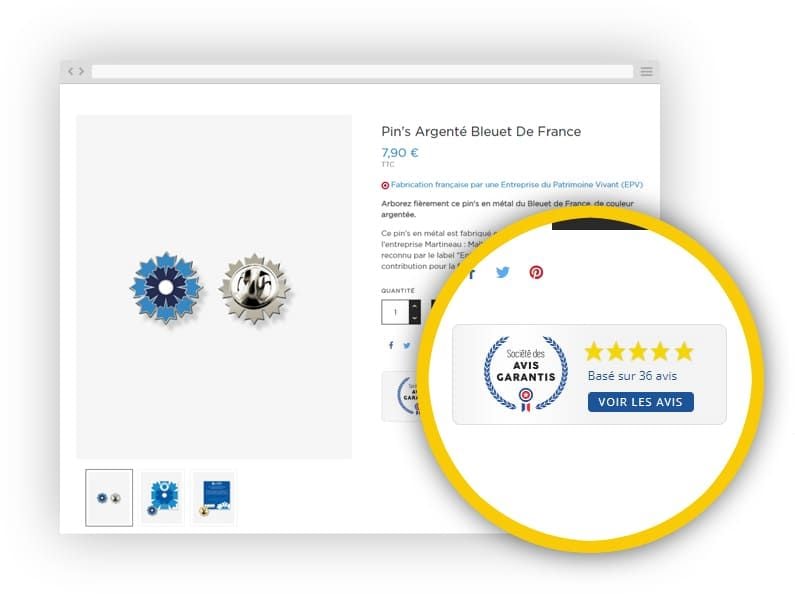The width and height of the screenshot is (795, 594).
Task: Click the blue Bleuet pin in main image
Action: tap(166, 287)
